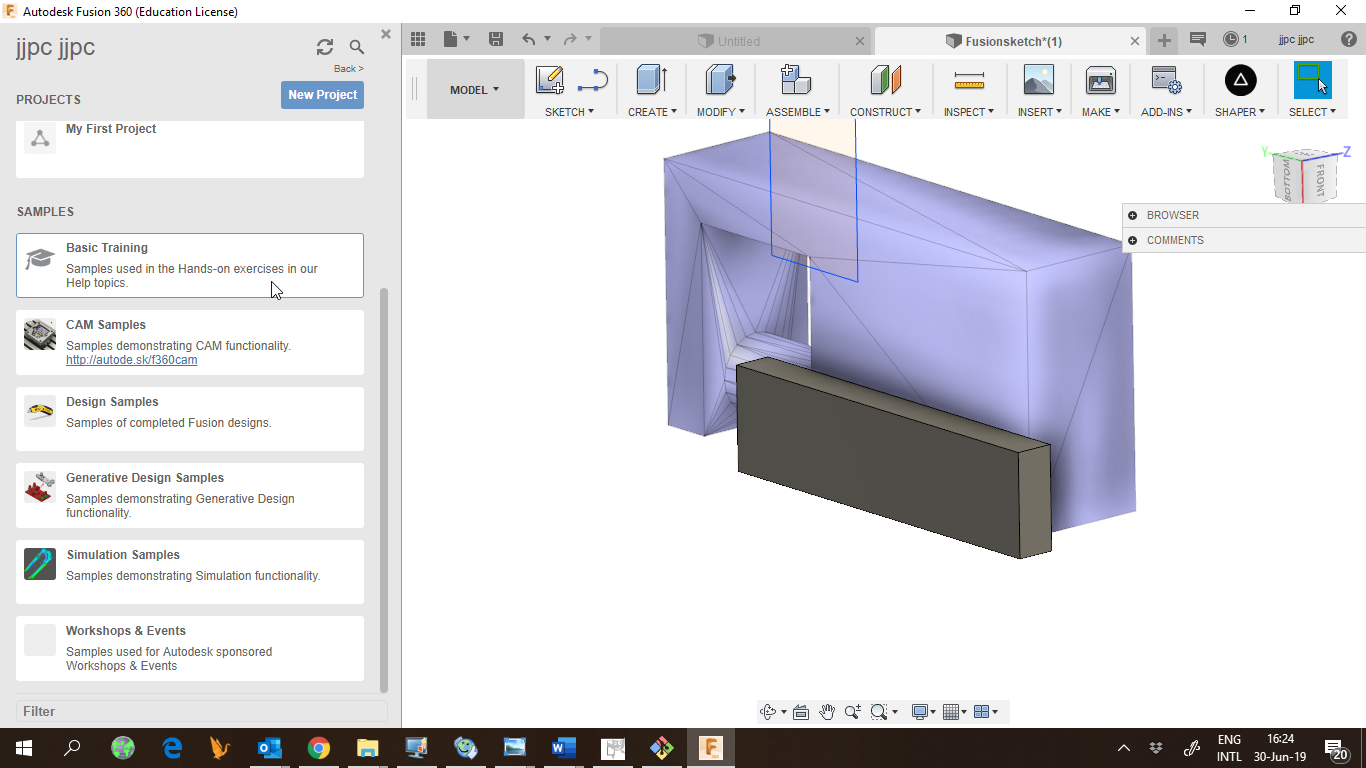This screenshot has width=1366, height=768.
Task: Click the Filter input field
Action: pos(202,712)
